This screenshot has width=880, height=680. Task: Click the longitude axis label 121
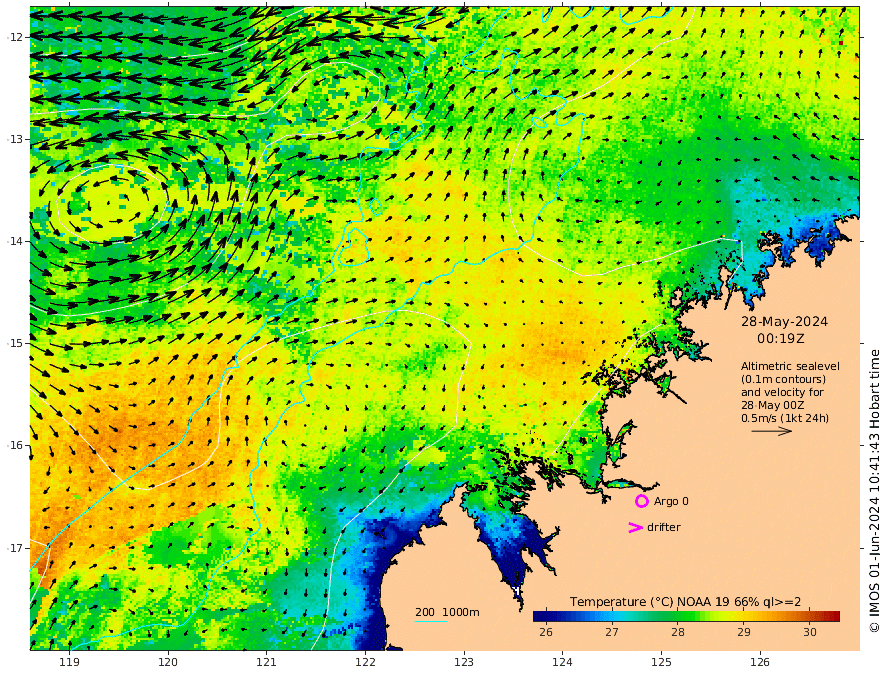pos(267,663)
